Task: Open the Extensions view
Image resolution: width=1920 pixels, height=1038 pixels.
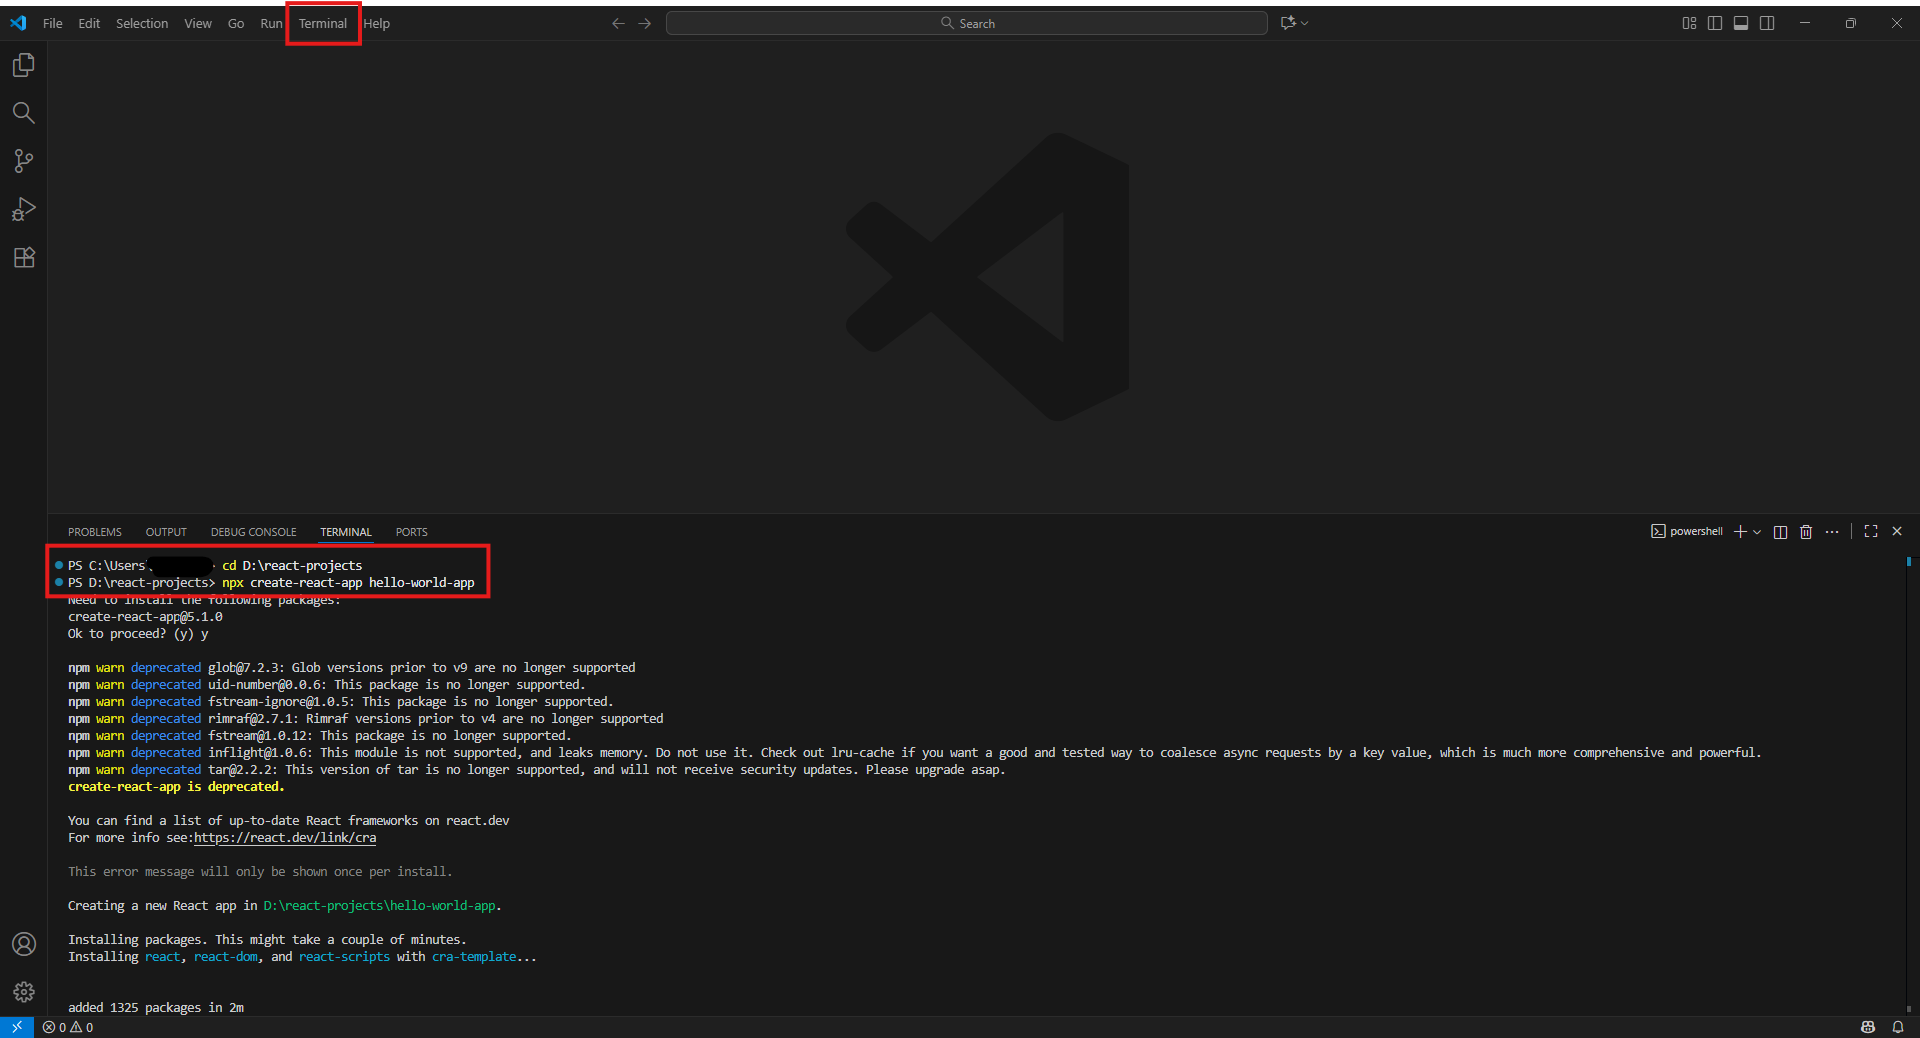Action: (x=24, y=257)
